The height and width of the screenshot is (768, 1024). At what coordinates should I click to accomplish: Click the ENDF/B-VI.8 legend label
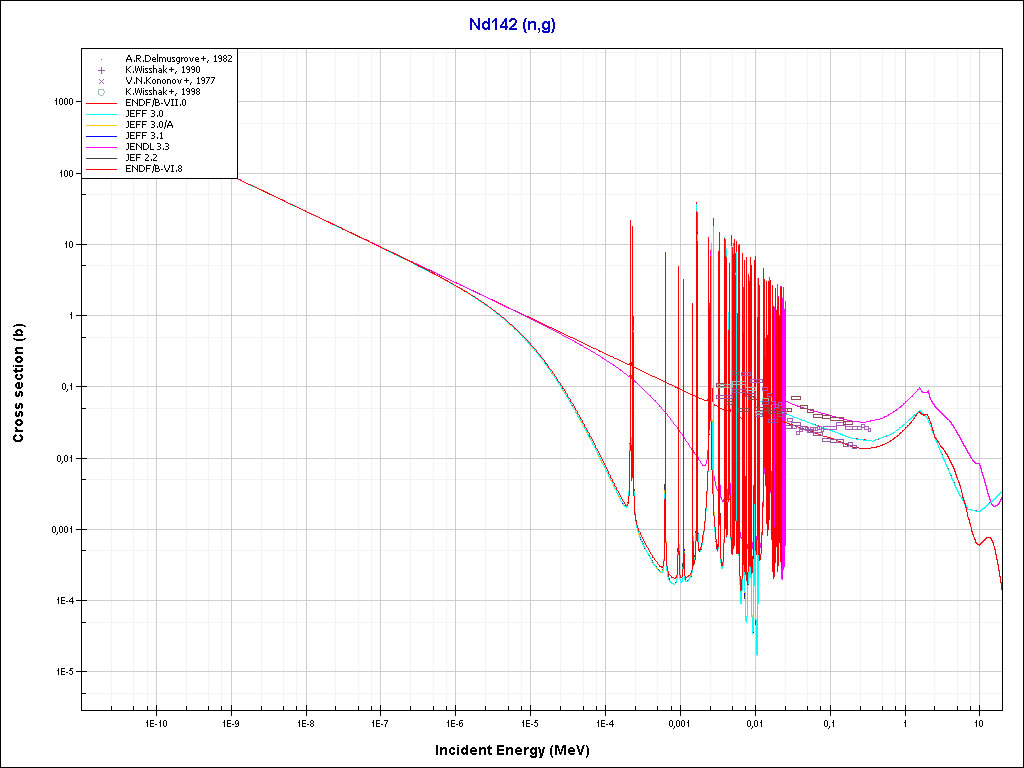point(154,168)
